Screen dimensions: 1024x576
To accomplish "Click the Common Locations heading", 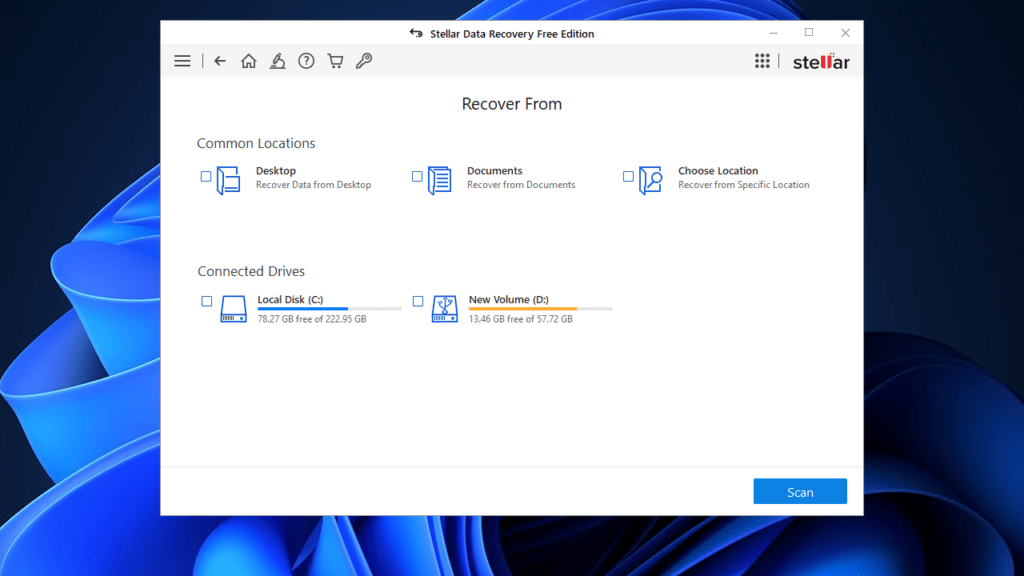I will pyautogui.click(x=256, y=143).
